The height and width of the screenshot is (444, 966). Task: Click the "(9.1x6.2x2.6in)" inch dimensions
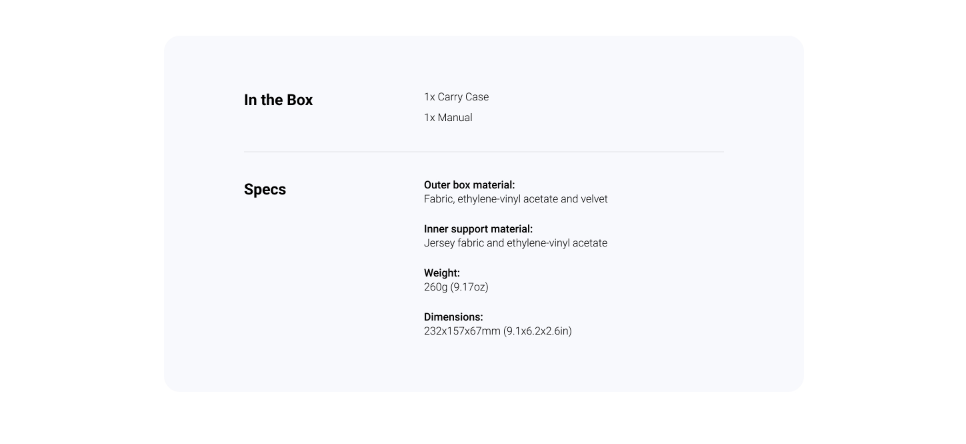tap(538, 331)
